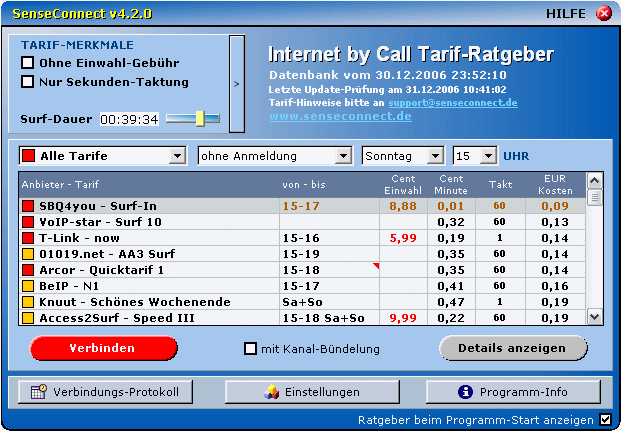Image resolution: width=621 pixels, height=431 pixels.
Task: Click the red note triangle in the Arcor row
Action: [x=377, y=265]
